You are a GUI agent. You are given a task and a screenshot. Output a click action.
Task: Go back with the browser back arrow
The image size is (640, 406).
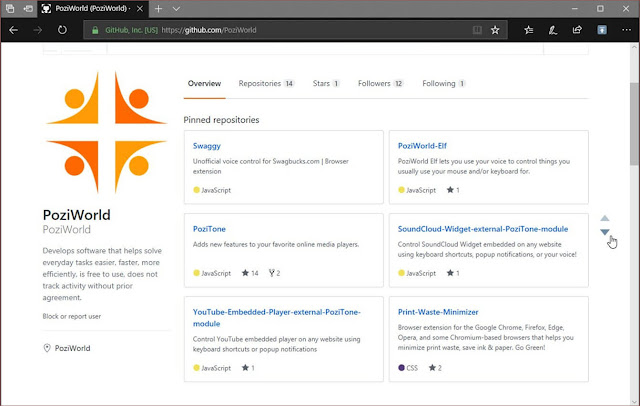pos(13,30)
